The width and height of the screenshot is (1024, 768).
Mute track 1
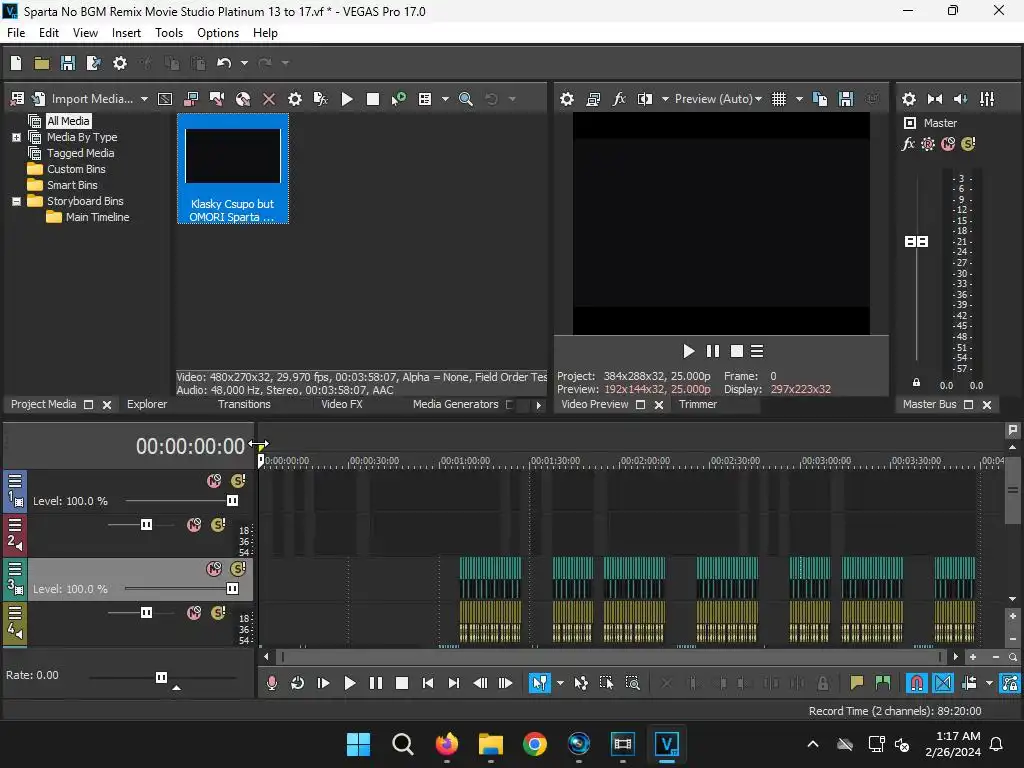coord(214,481)
